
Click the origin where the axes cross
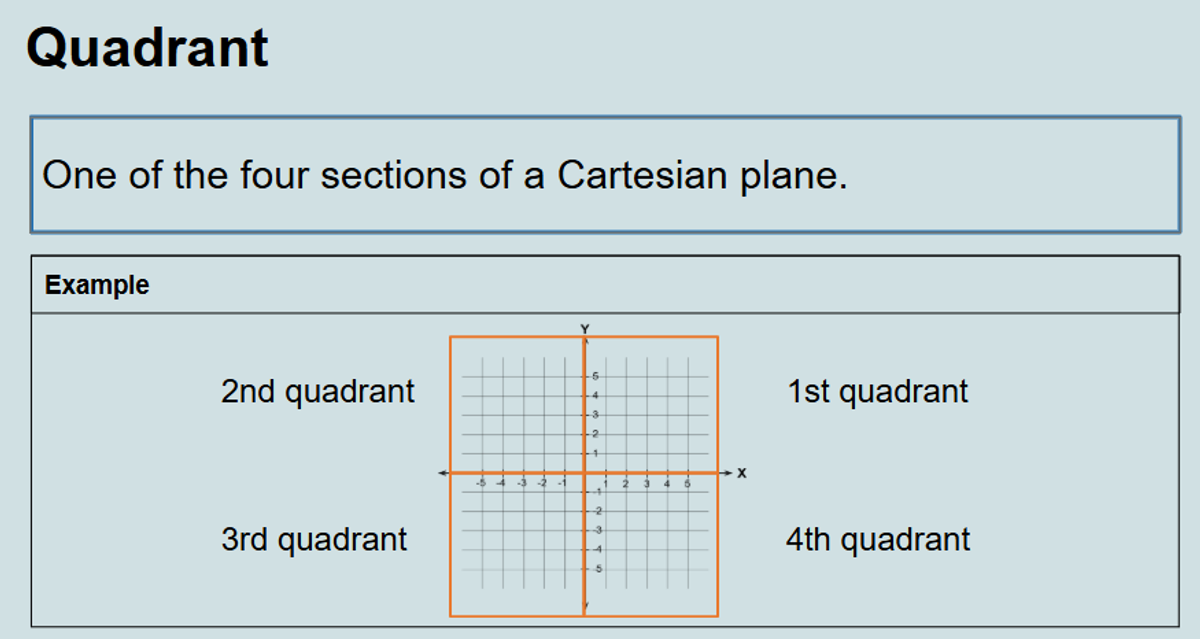(x=584, y=473)
